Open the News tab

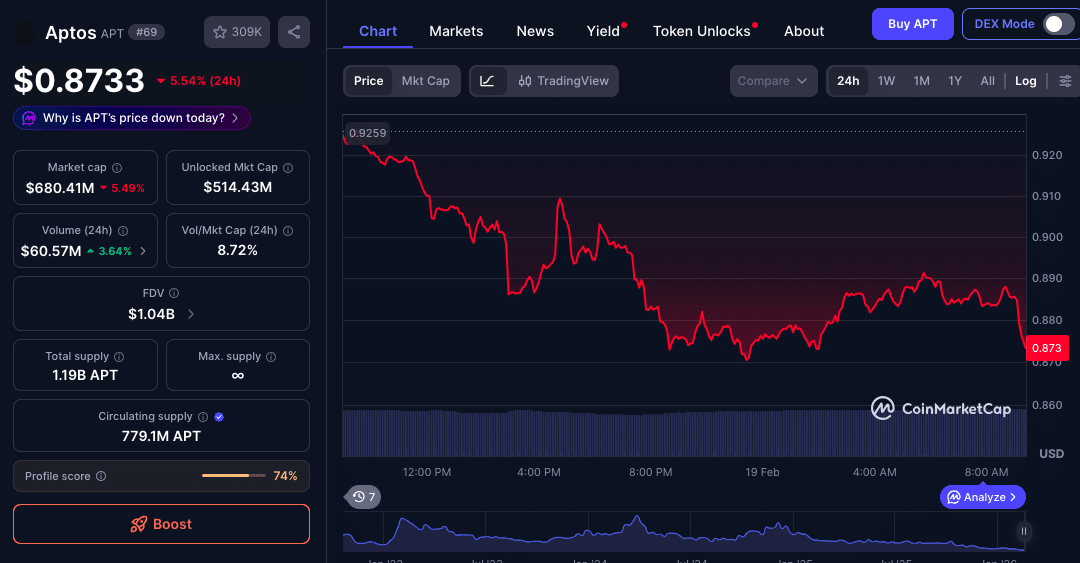click(535, 31)
